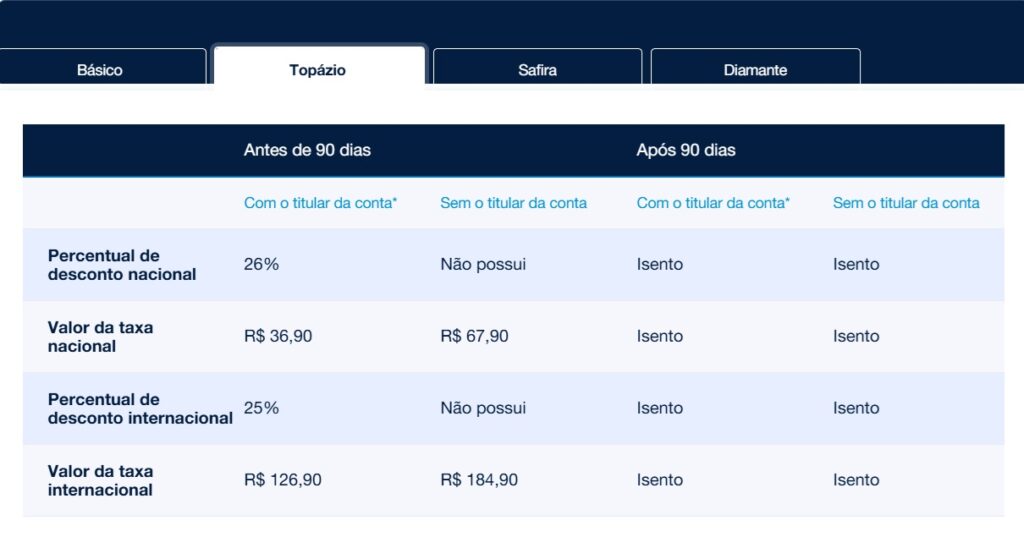Go to the Diamante tab
Image resolution: width=1024 pixels, height=548 pixels.
pos(755,70)
